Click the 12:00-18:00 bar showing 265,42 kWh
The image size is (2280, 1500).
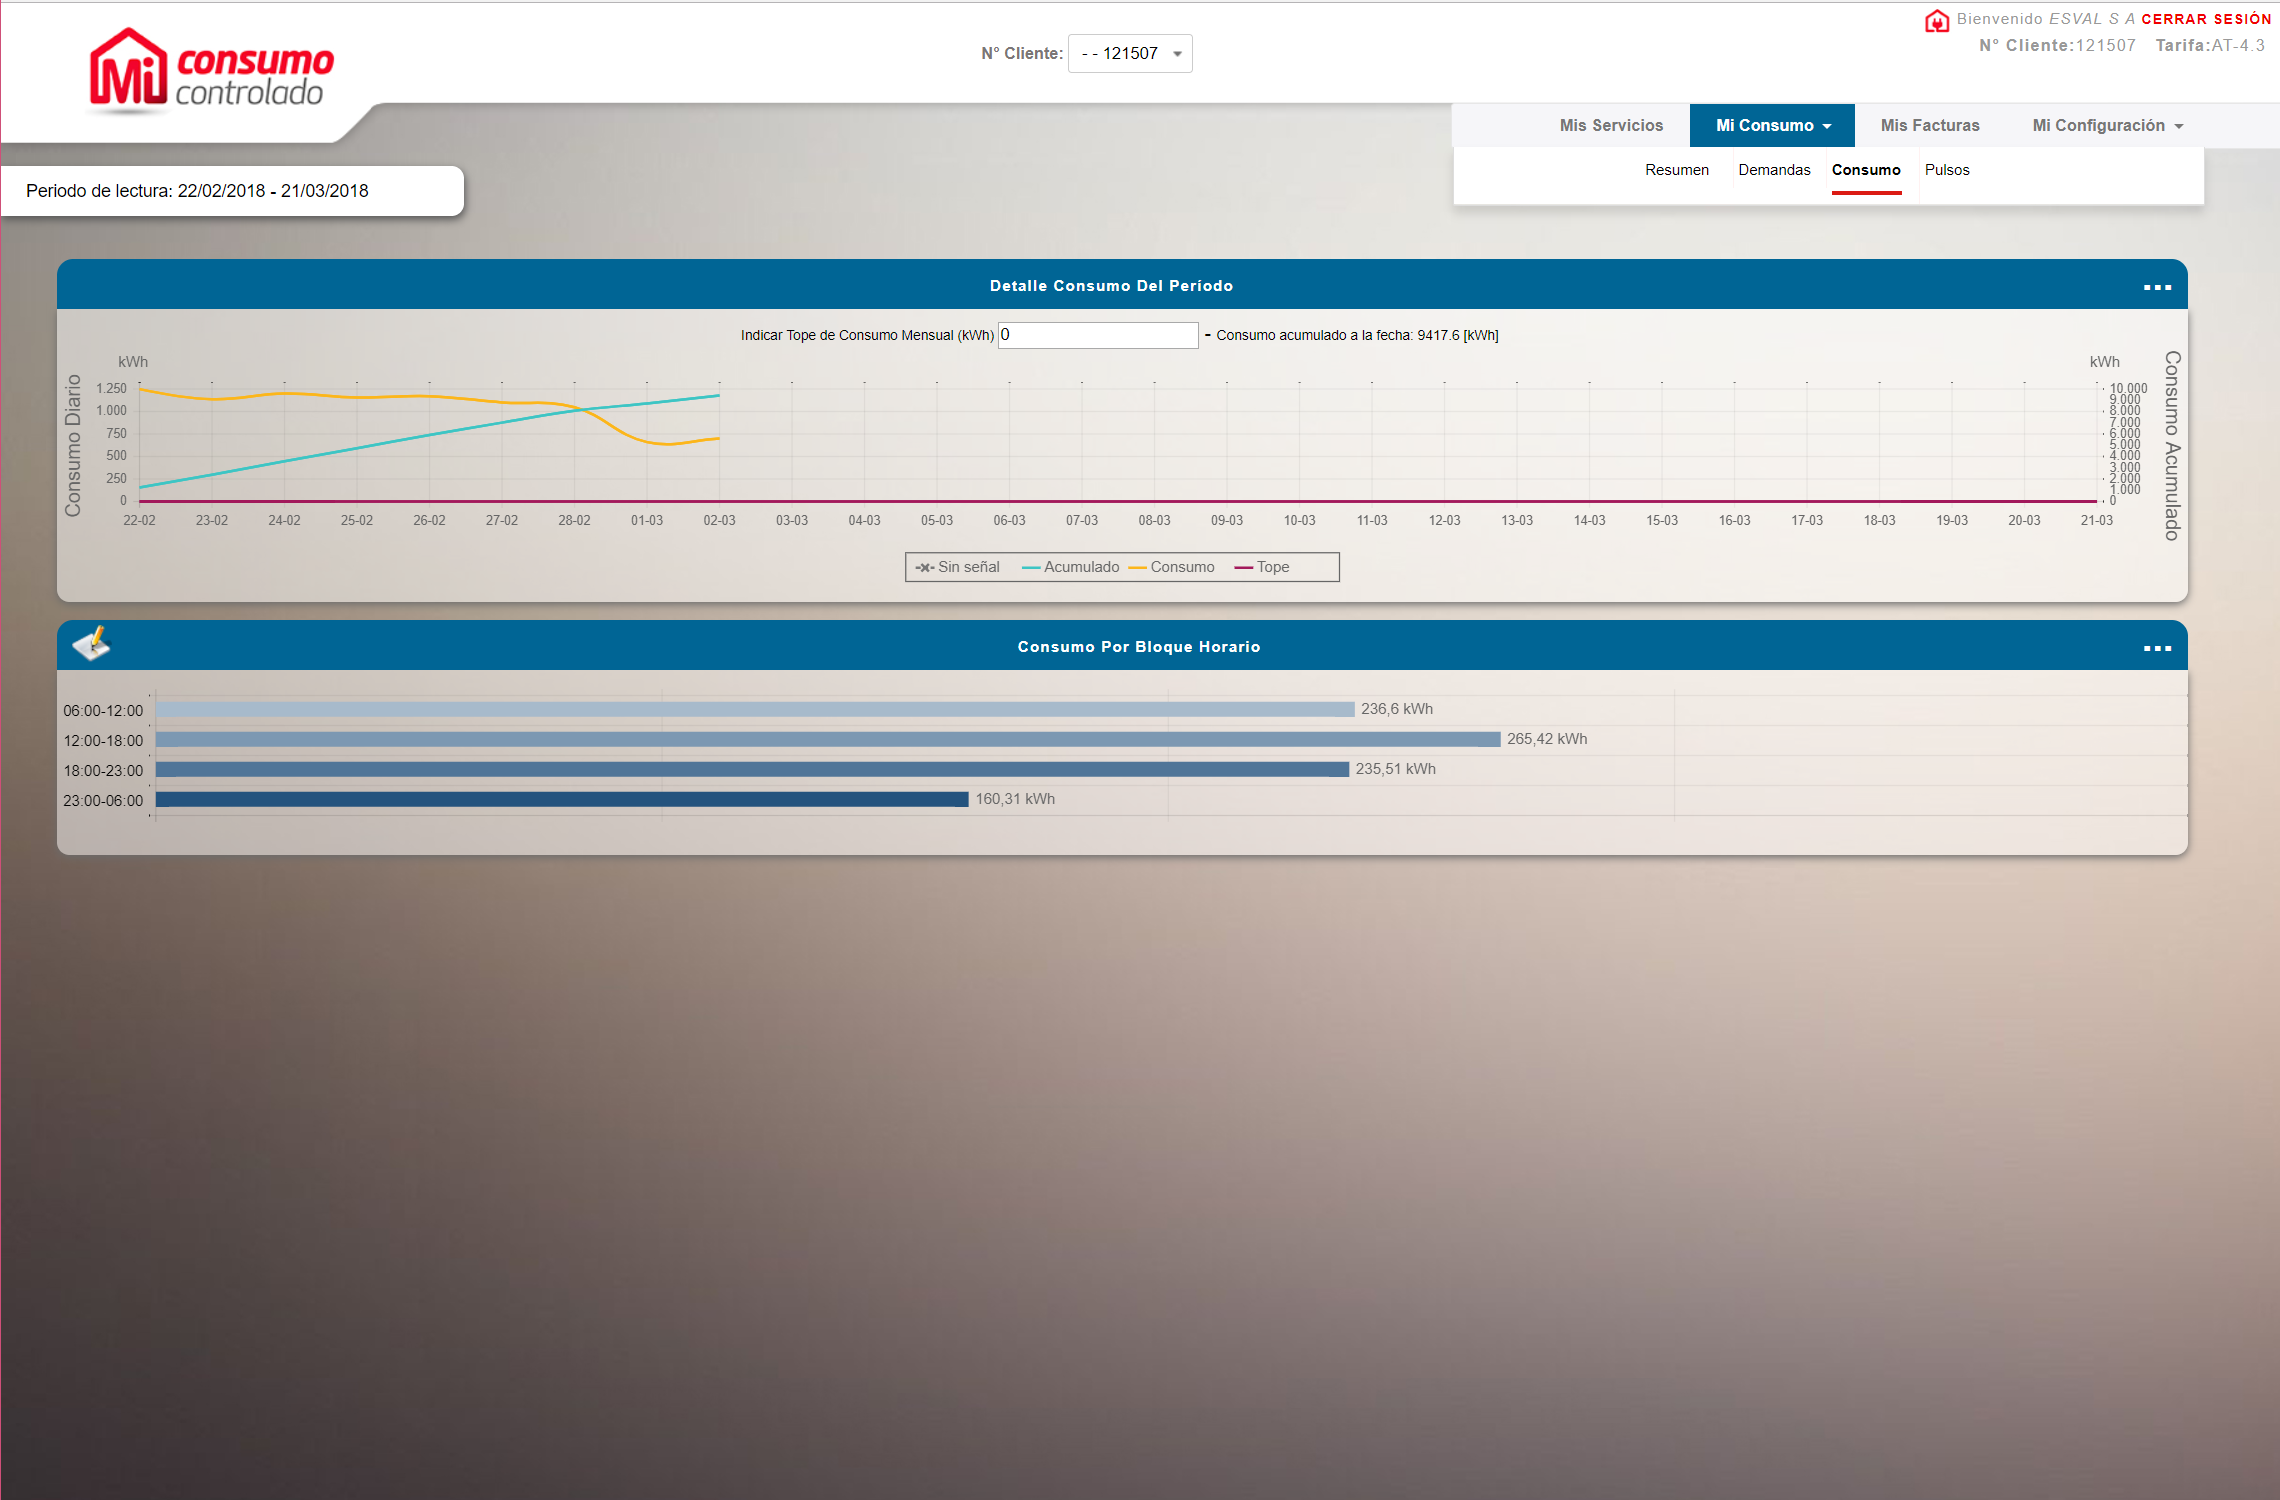828,739
